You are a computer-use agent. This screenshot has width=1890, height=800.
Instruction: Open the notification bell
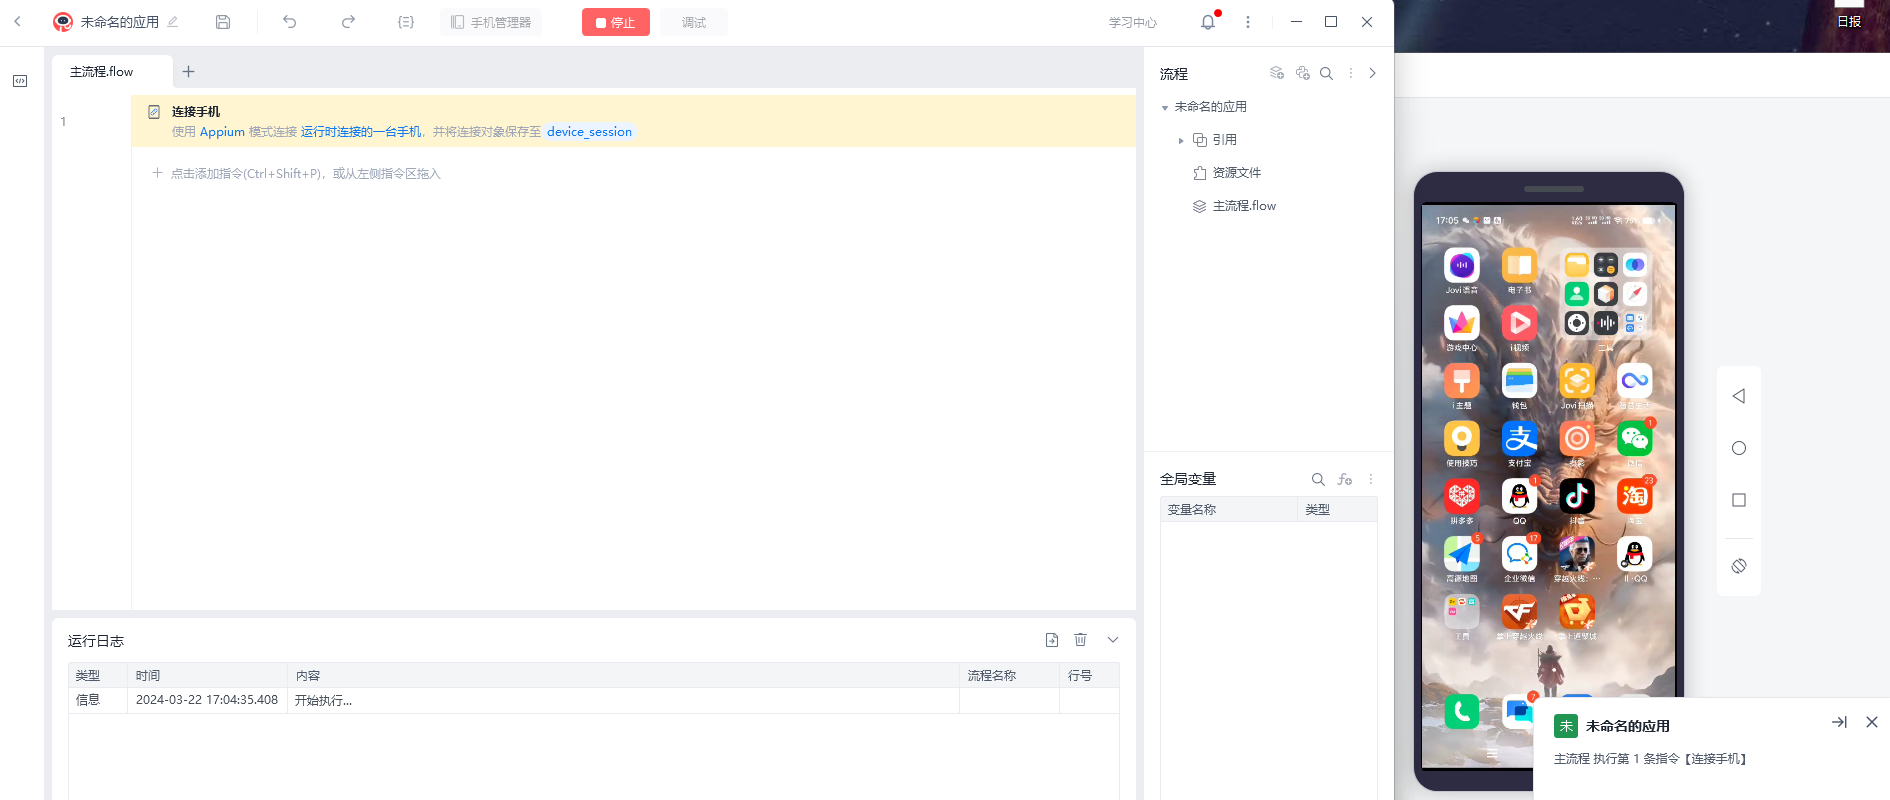[x=1208, y=22]
